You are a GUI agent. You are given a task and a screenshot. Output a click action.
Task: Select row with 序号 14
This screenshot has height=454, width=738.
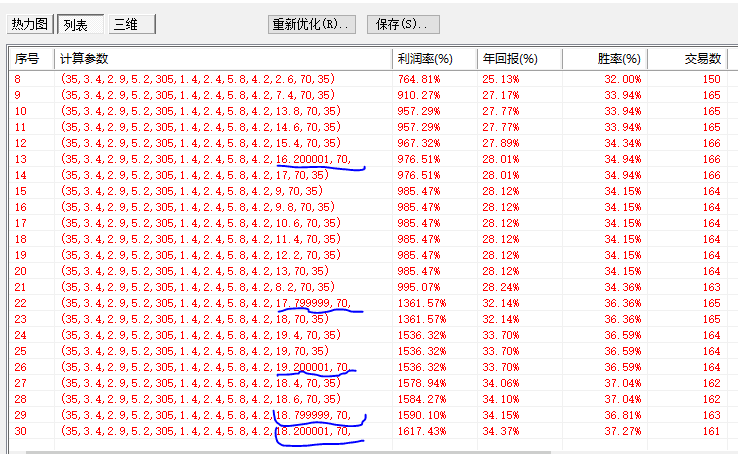point(373,175)
